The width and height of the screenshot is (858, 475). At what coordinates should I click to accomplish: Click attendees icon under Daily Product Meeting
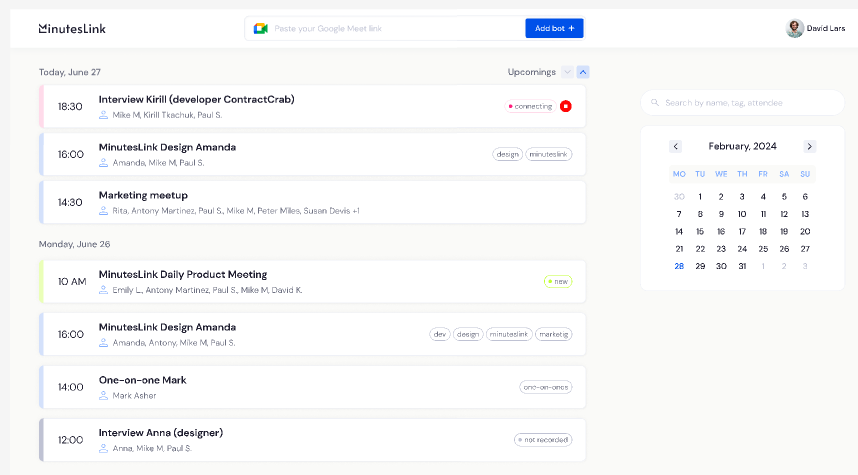click(x=103, y=290)
